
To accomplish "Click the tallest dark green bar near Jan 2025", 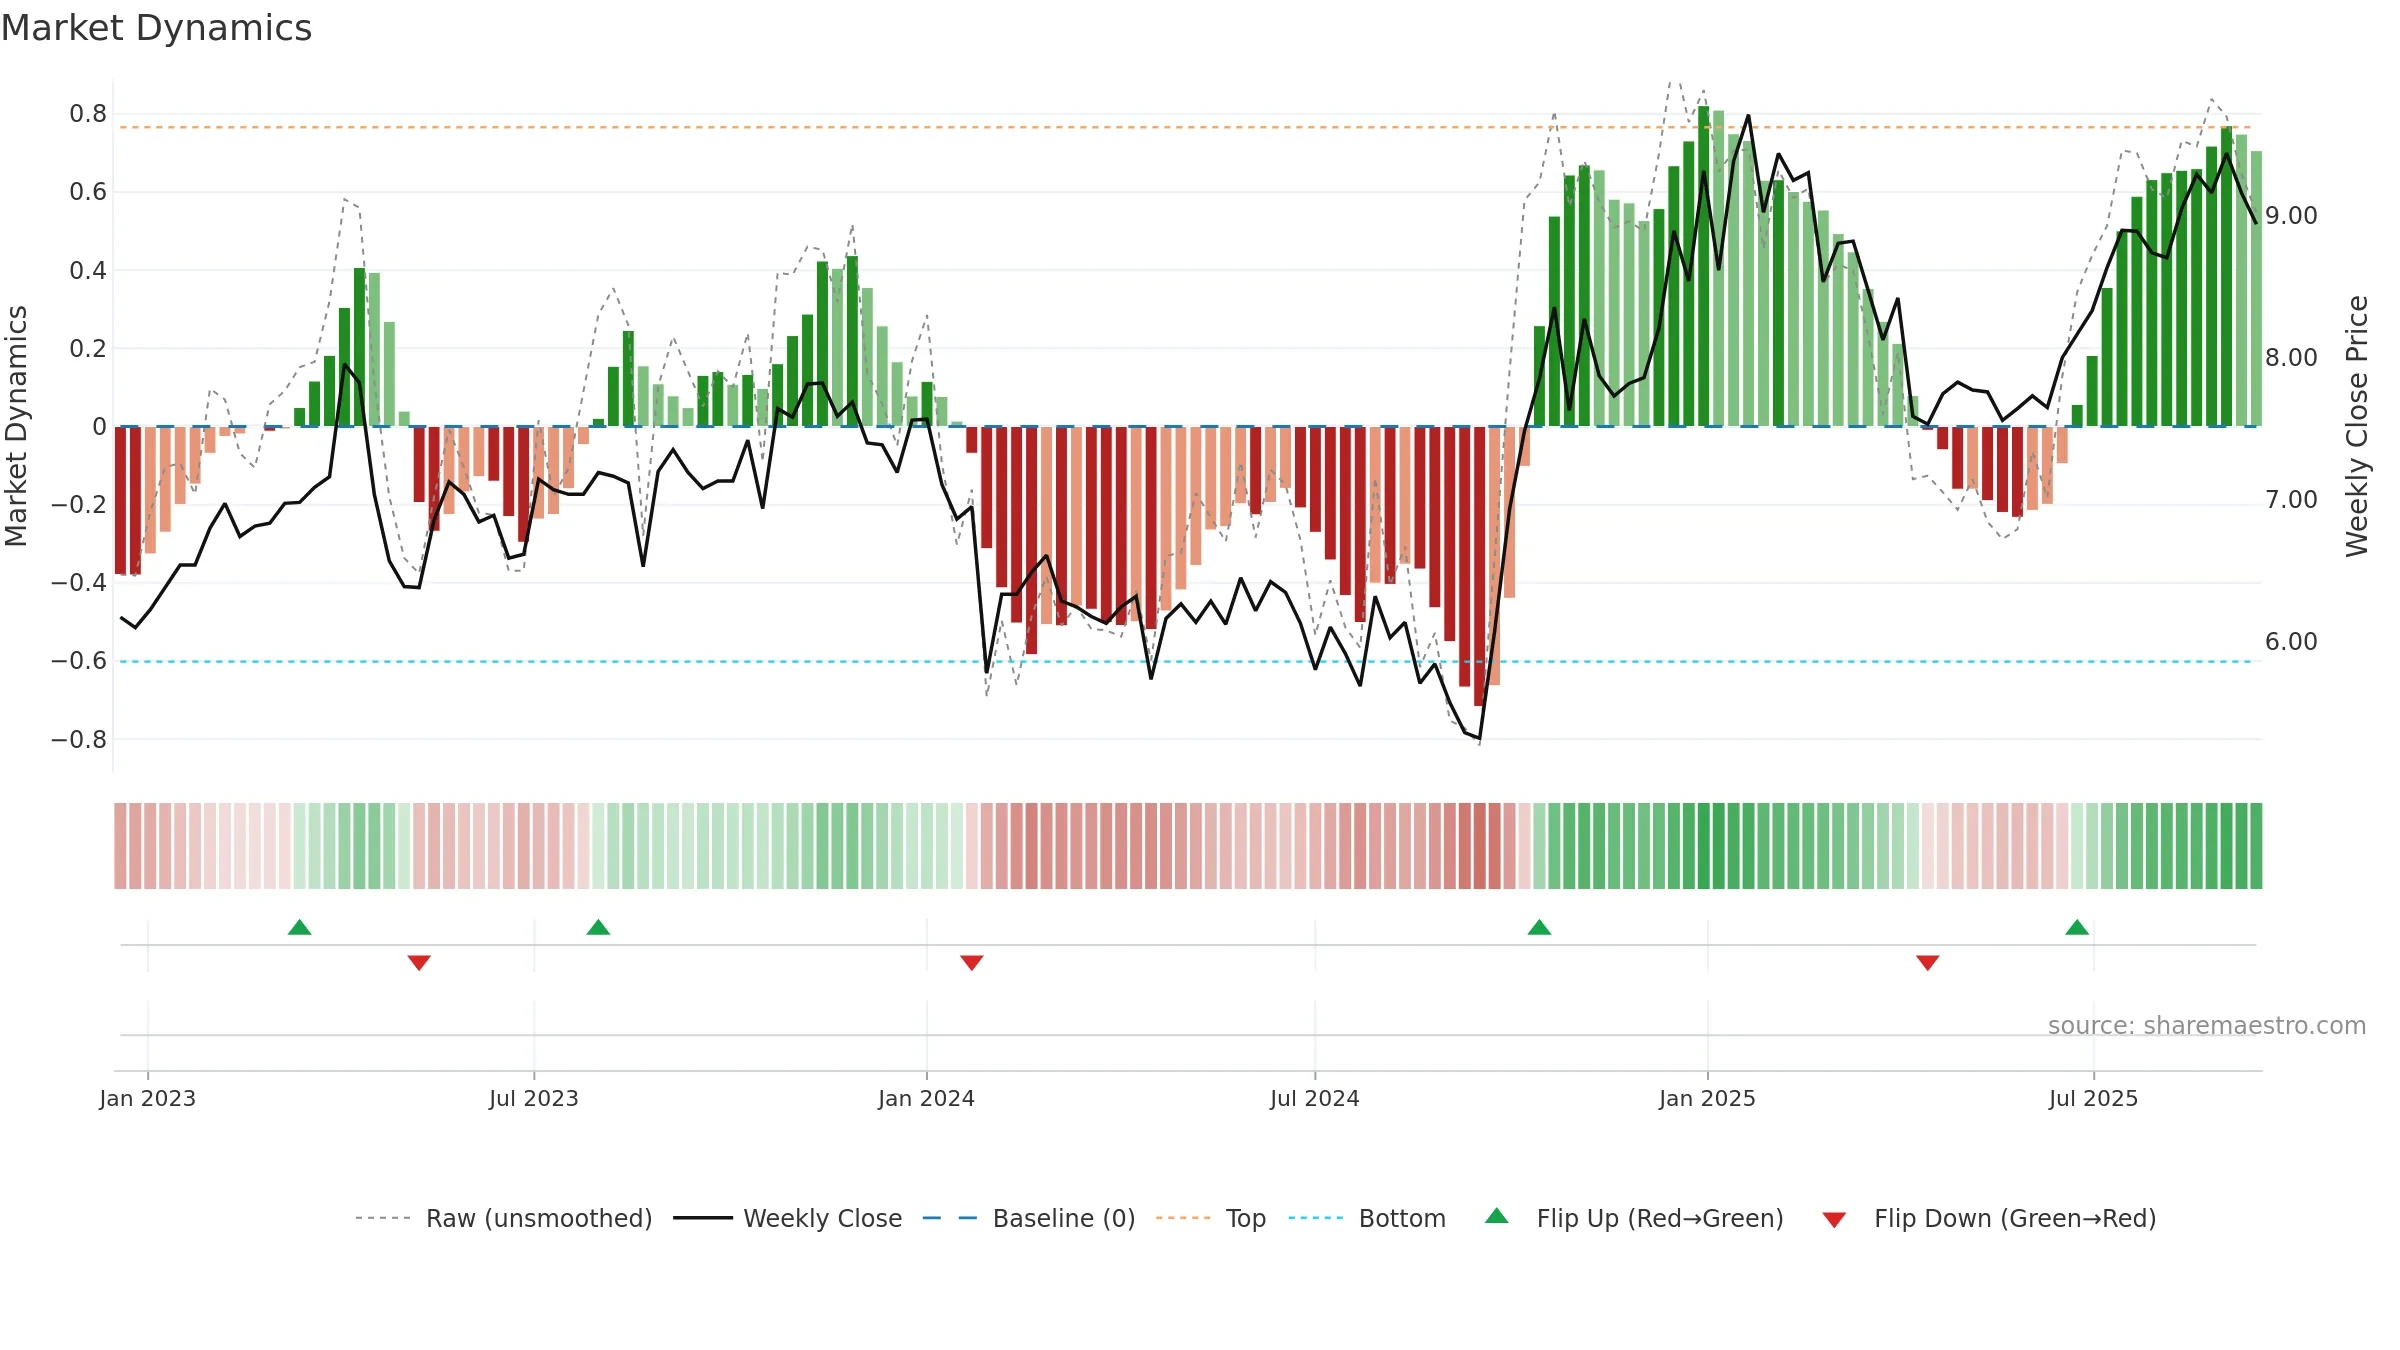I will (x=1703, y=266).
